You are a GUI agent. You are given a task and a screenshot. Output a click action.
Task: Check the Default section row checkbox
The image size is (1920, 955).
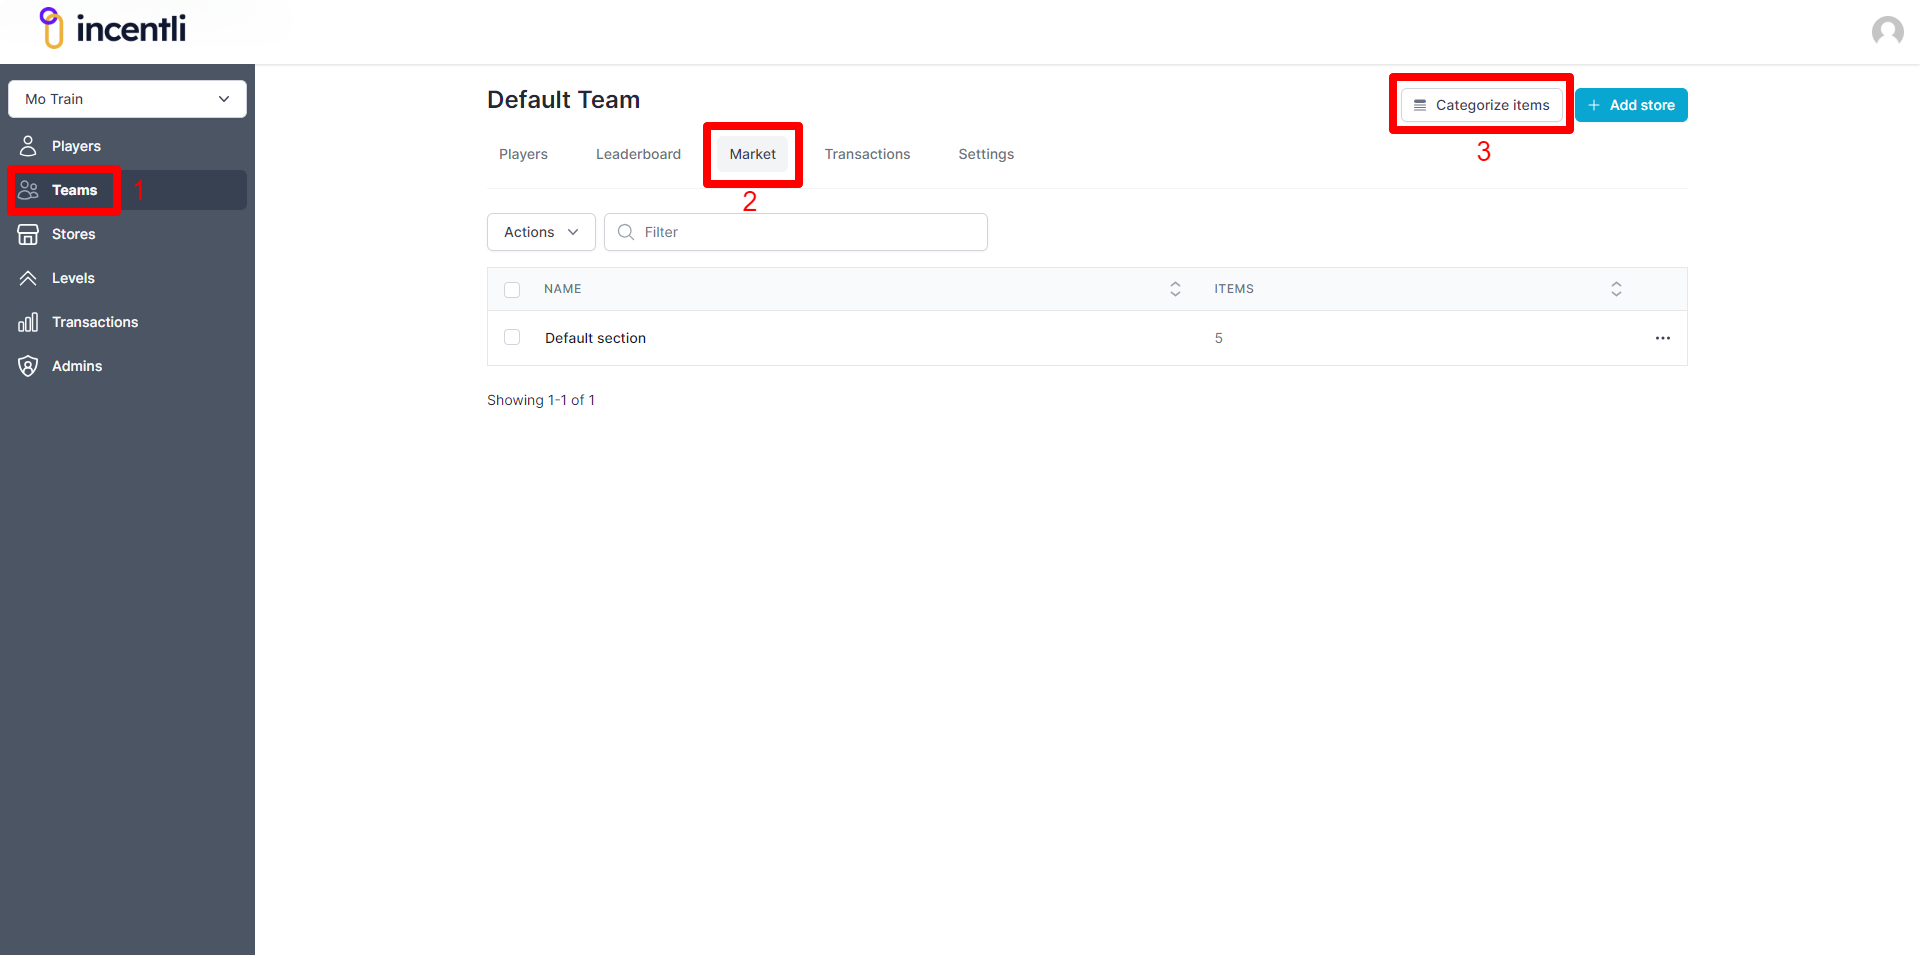[x=512, y=337]
